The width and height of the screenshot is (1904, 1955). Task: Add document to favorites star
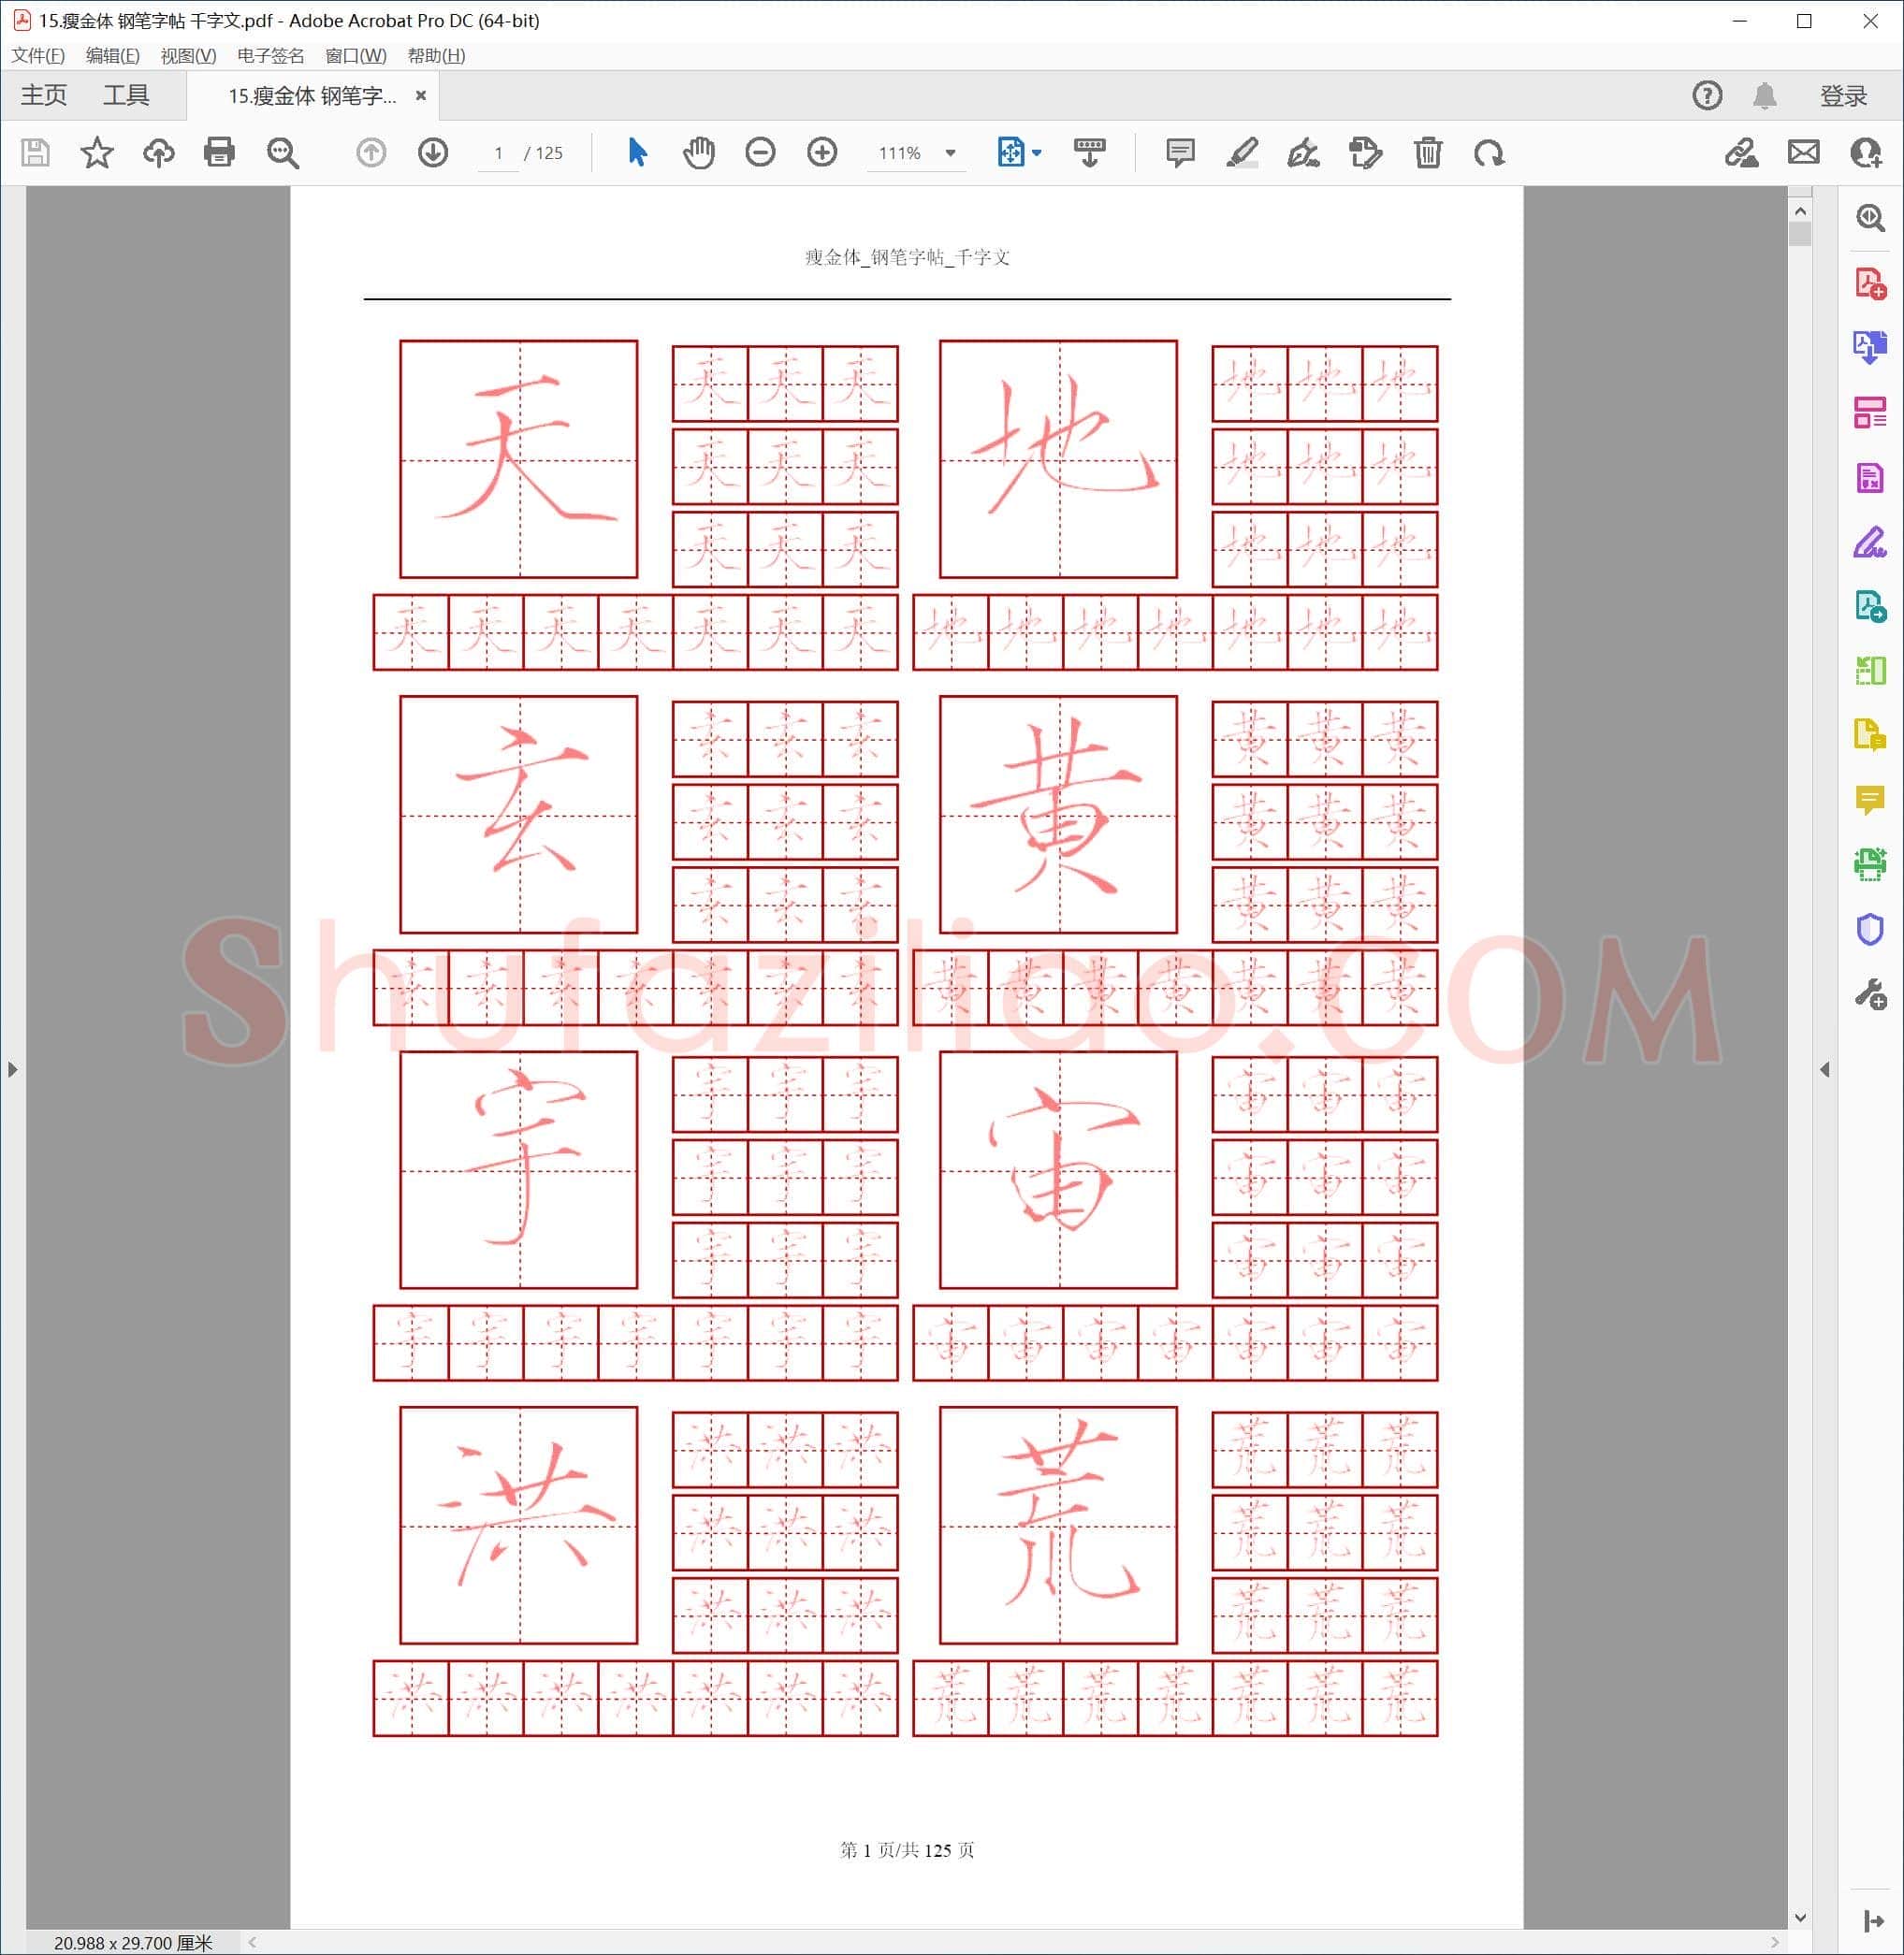click(97, 153)
